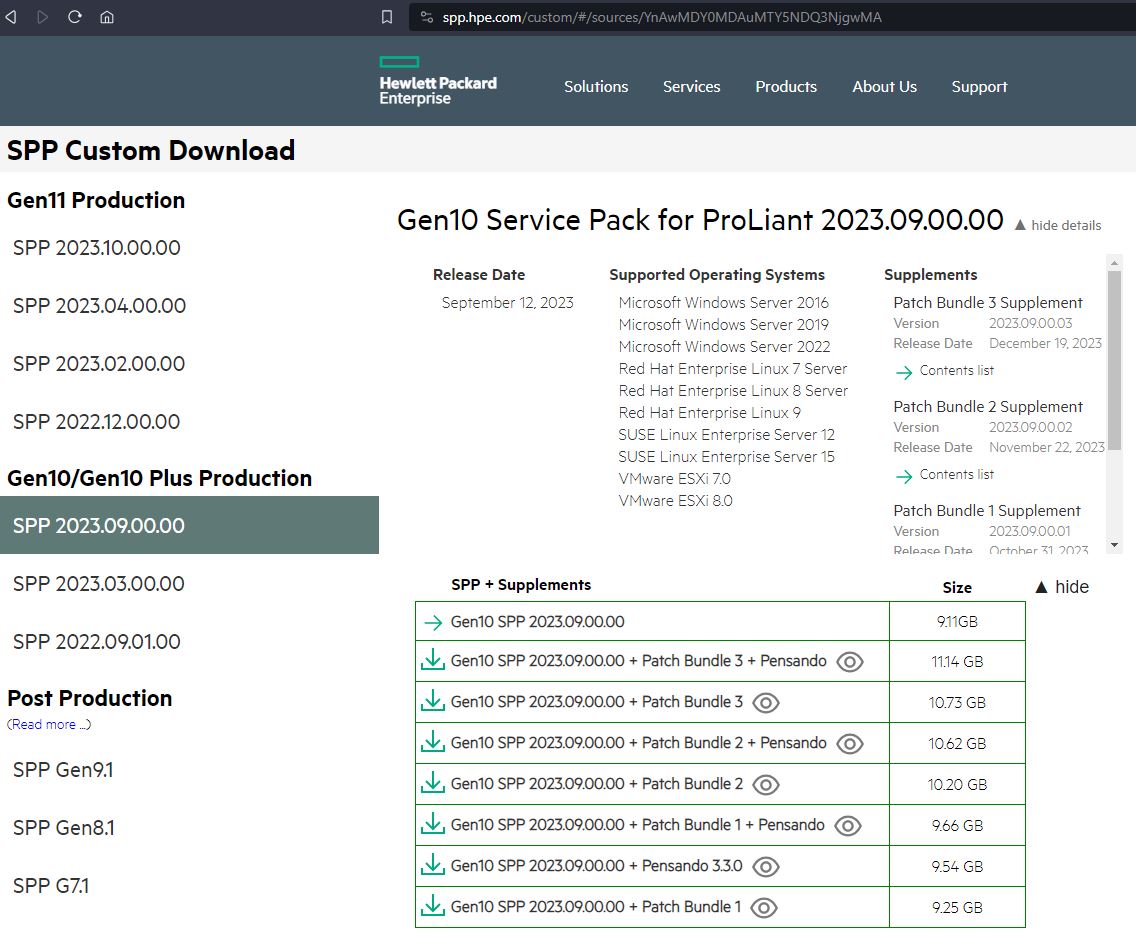Click download icon for Patch Bundle 3 + Pensando
The height and width of the screenshot is (944, 1136).
click(x=433, y=661)
